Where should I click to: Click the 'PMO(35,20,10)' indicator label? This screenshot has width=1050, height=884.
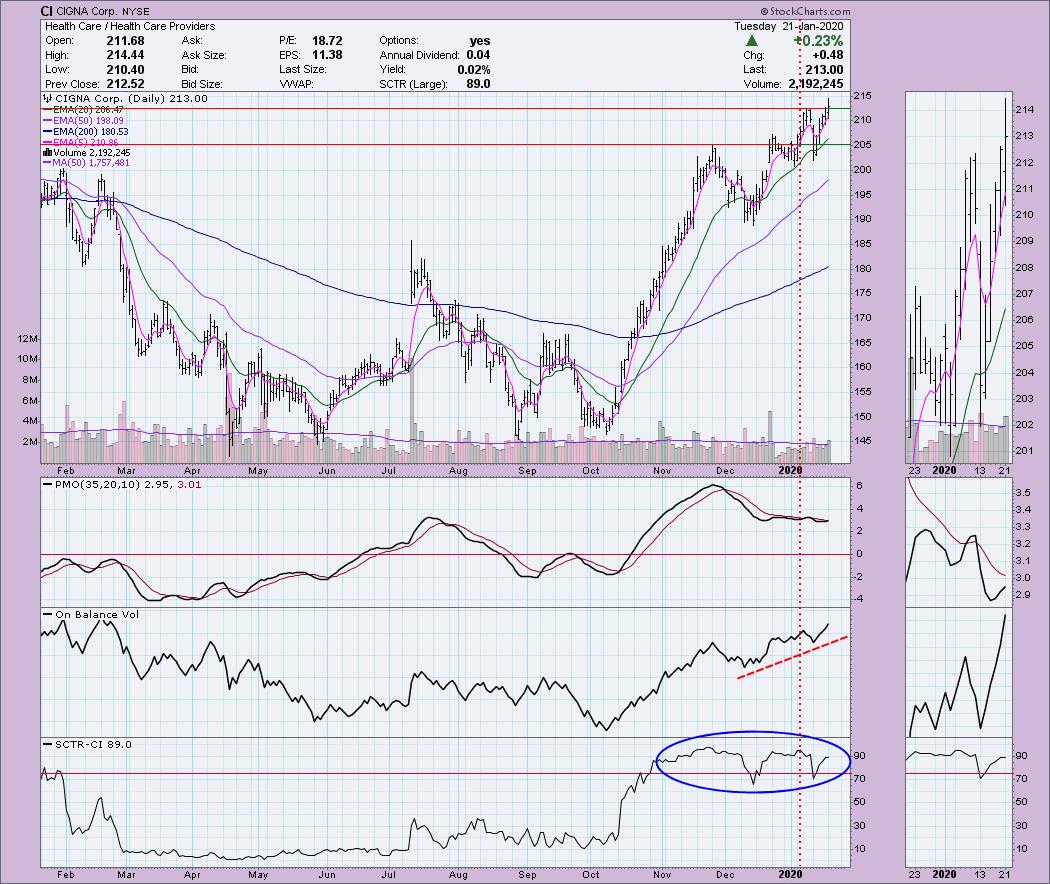pyautogui.click(x=98, y=484)
